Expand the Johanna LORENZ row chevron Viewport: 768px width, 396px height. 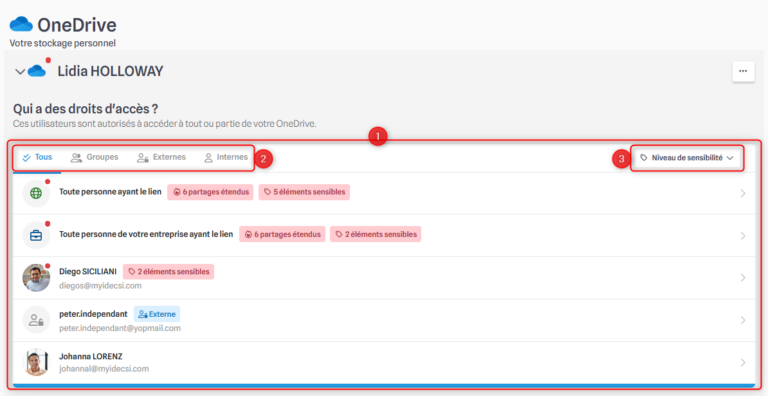click(743, 363)
